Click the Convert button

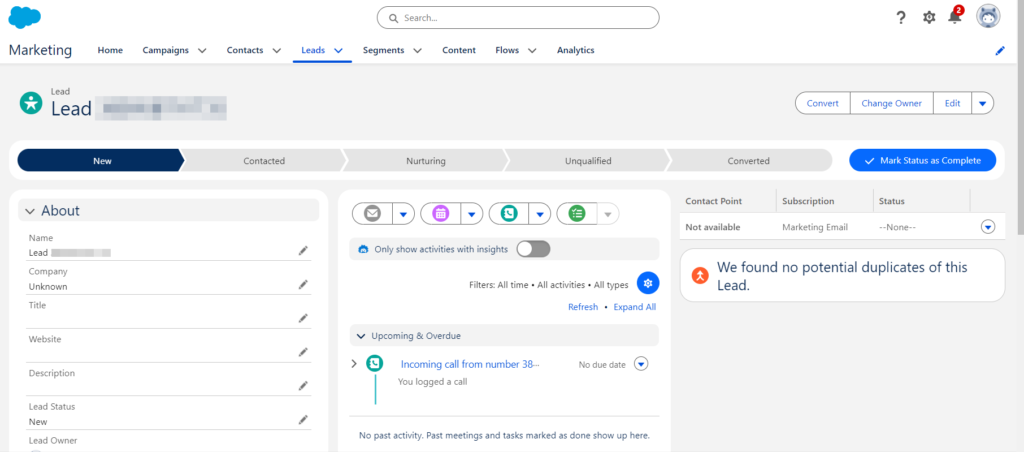pos(822,103)
